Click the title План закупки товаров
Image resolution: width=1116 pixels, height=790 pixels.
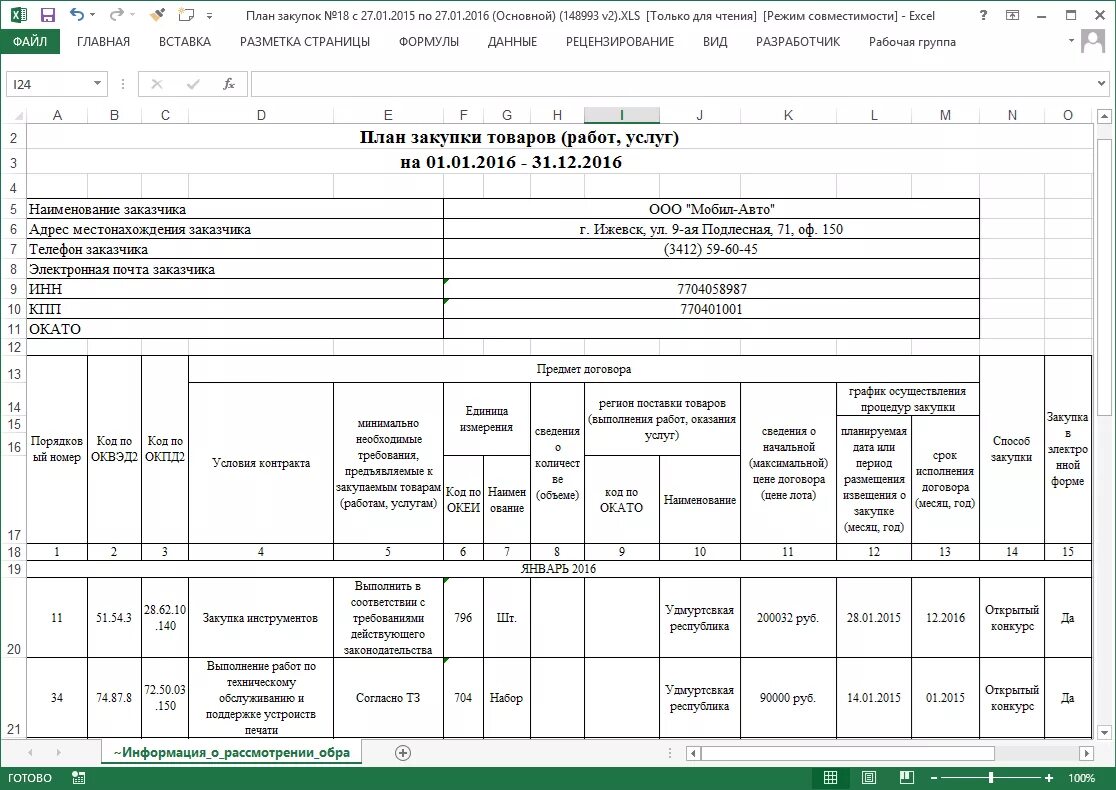click(x=519, y=137)
